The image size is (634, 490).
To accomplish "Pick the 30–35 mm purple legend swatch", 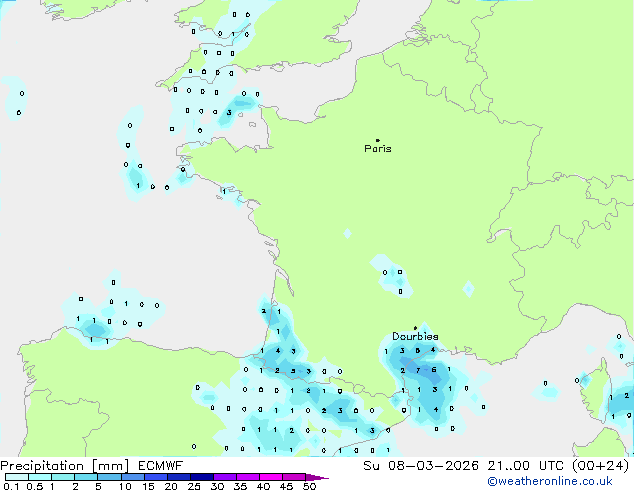I will [225, 477].
